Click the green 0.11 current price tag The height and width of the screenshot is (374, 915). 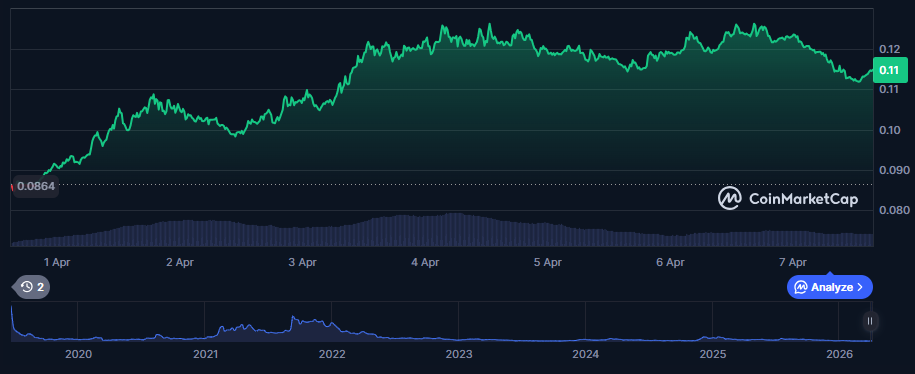click(x=890, y=70)
